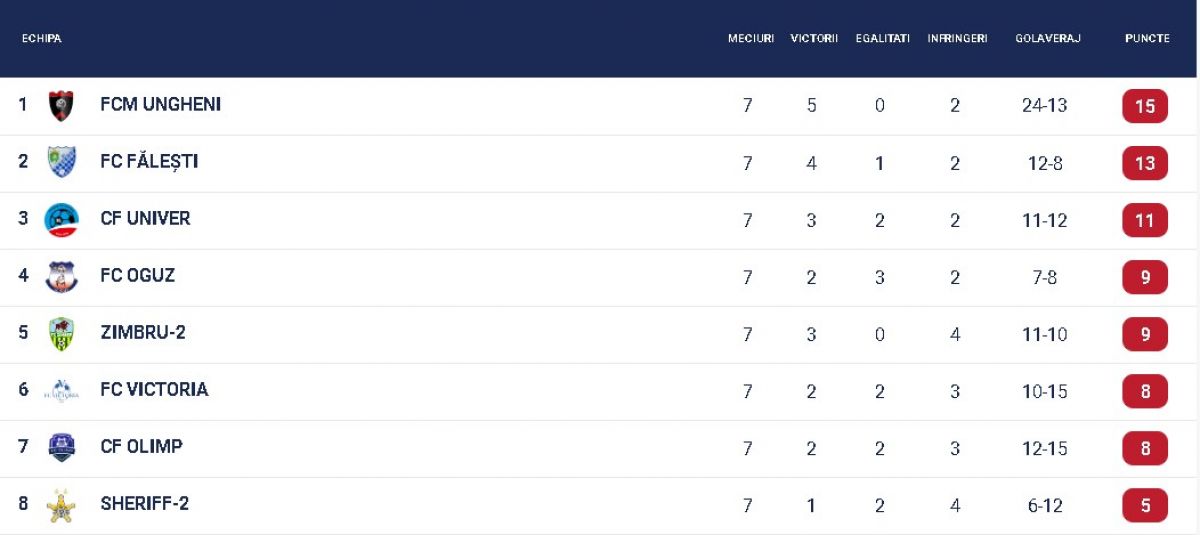Click the Zimbru-2 team crest
Screen dimensions: 1200x535
coord(61,333)
